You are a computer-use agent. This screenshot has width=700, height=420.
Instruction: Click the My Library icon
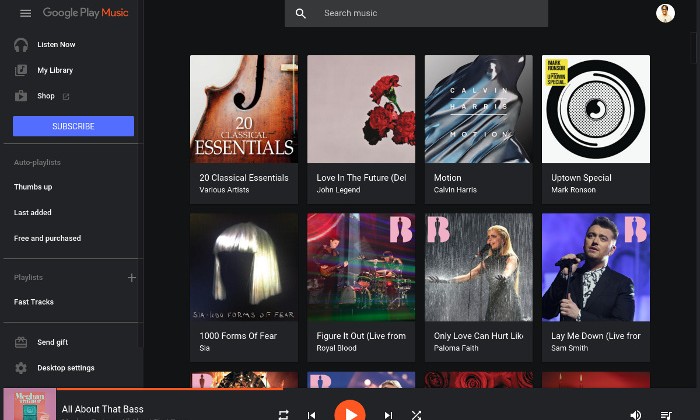[x=21, y=70]
